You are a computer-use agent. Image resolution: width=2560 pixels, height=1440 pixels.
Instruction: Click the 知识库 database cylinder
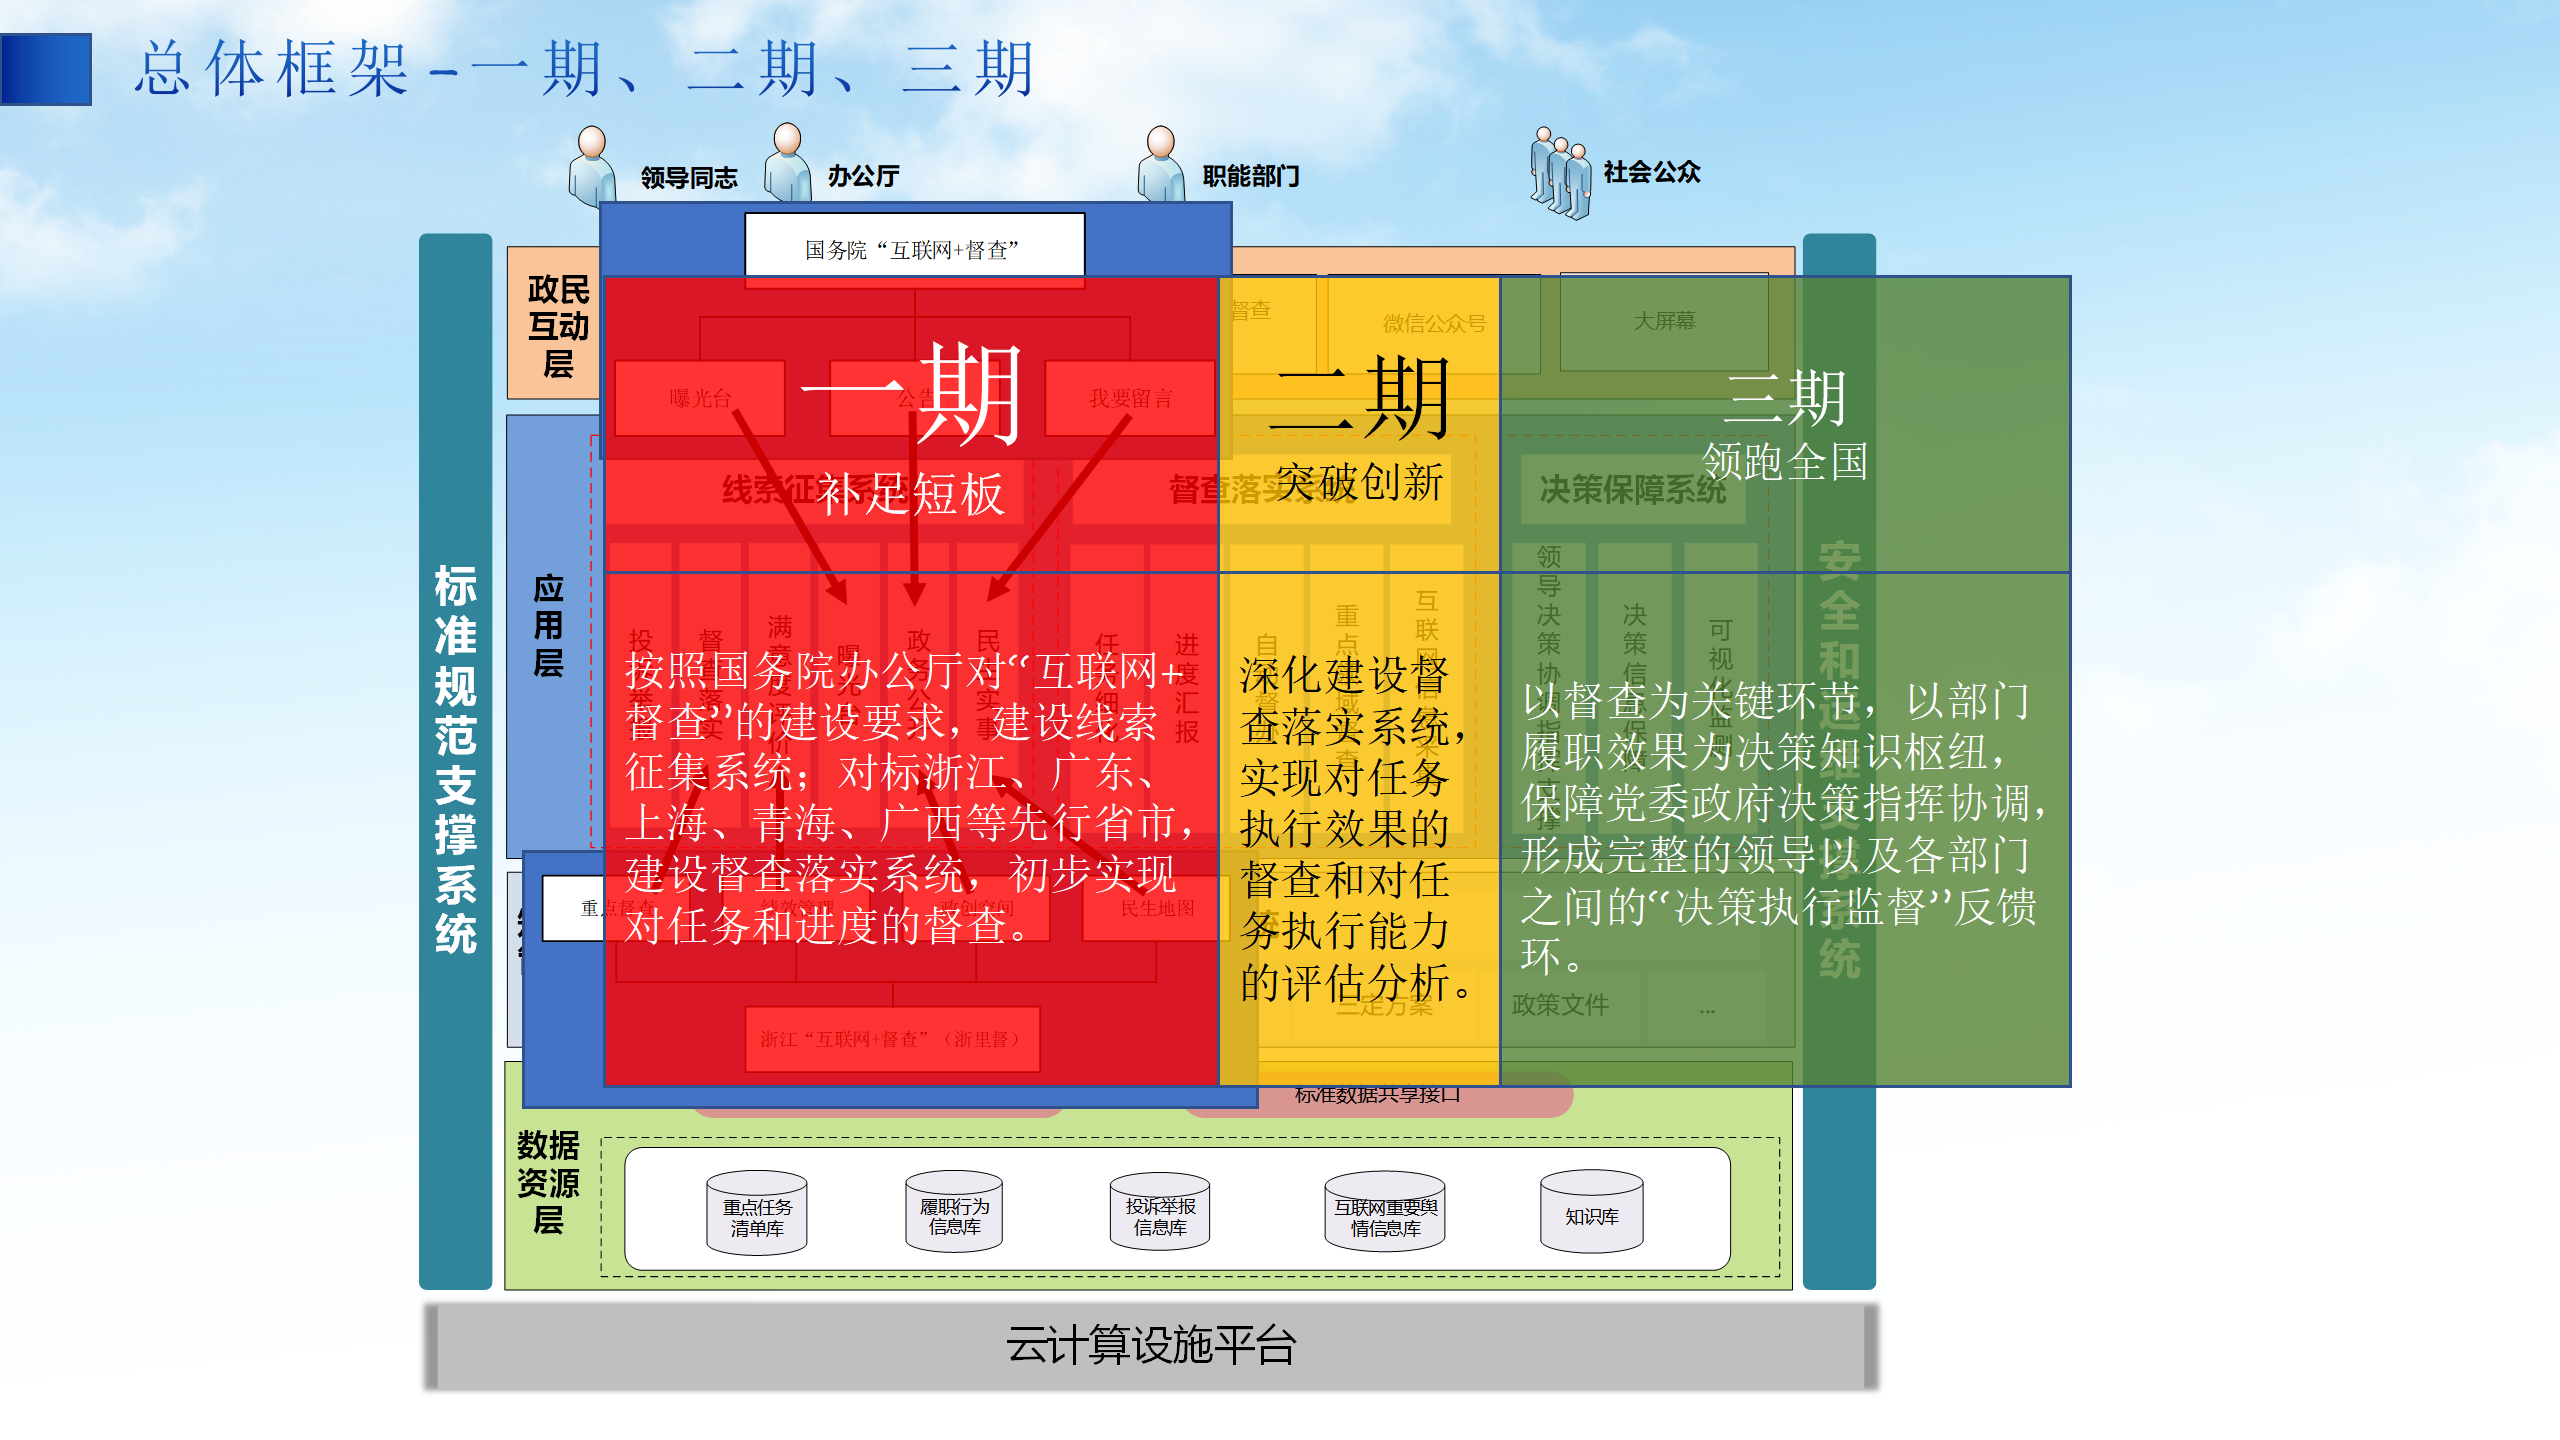point(1592,1211)
